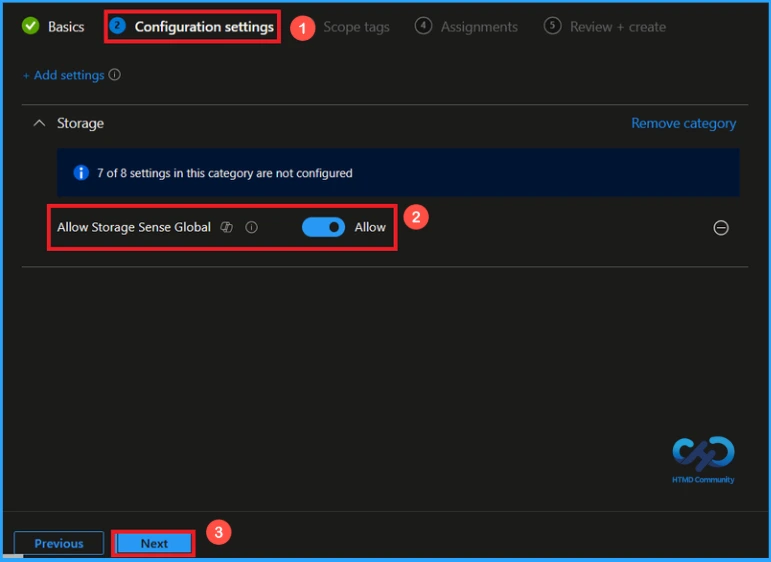Click Remove category link
Image resolution: width=771 pixels, height=562 pixels.
(683, 123)
